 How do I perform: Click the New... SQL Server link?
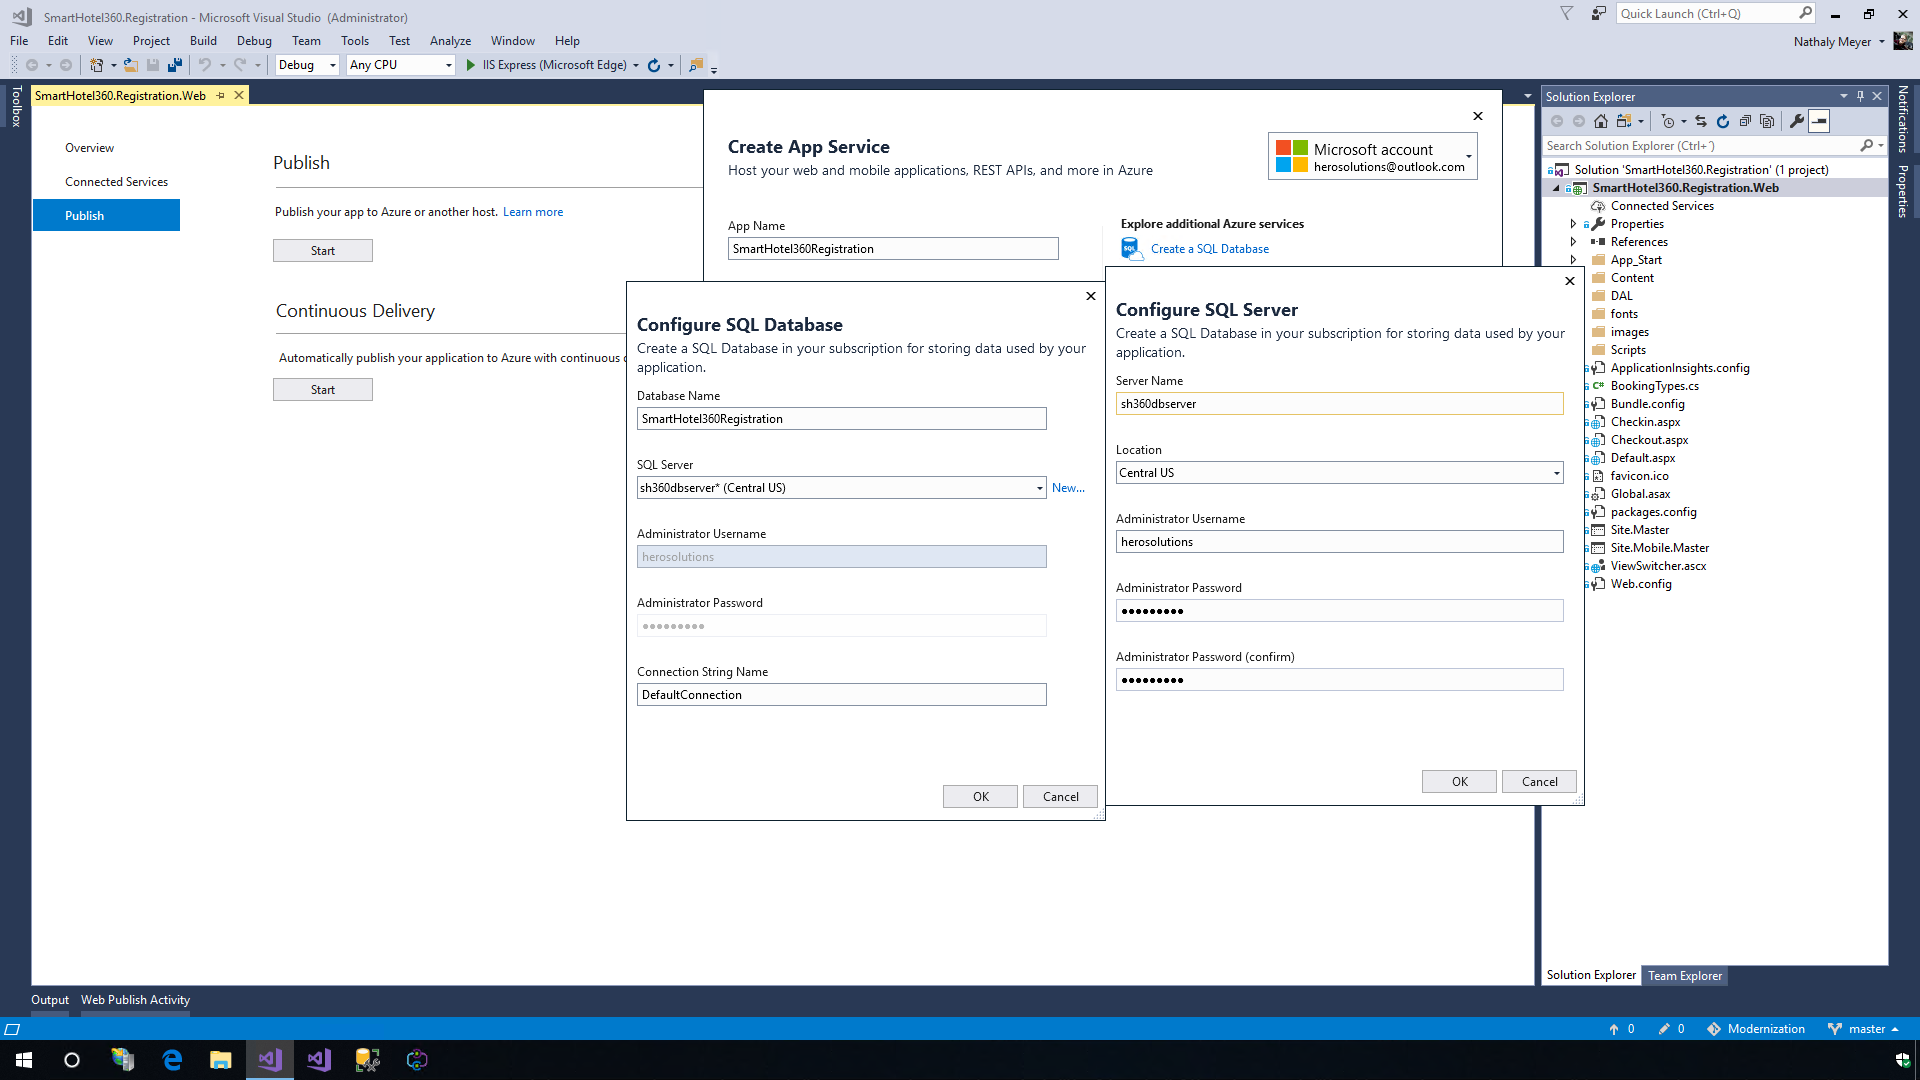(1068, 488)
